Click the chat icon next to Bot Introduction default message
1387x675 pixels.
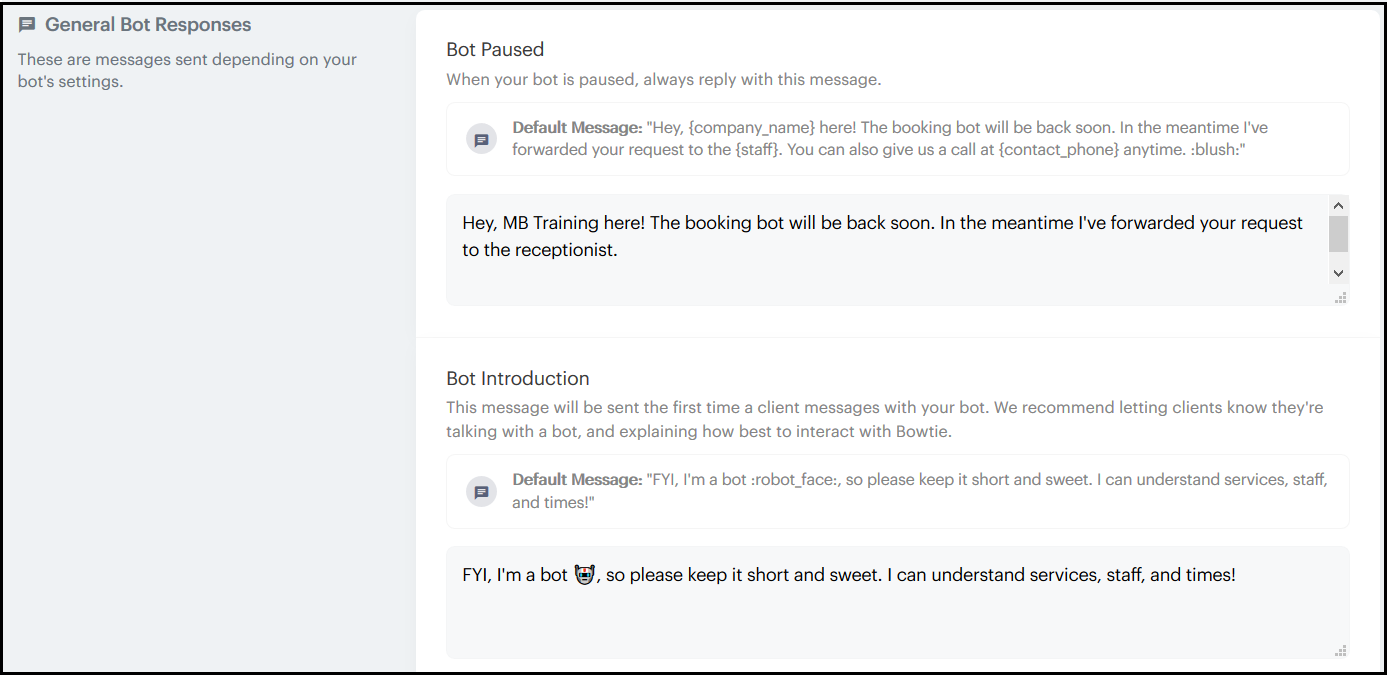(x=481, y=491)
